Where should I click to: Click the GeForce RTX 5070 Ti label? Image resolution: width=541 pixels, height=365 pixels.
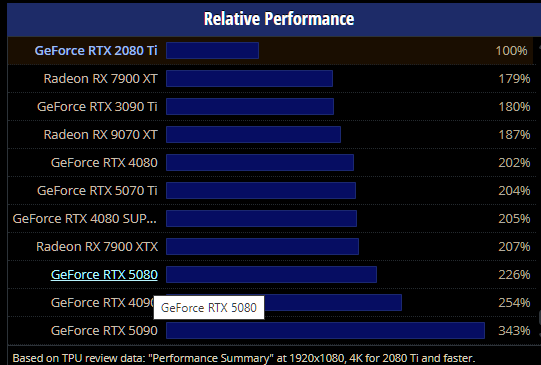click(x=97, y=190)
